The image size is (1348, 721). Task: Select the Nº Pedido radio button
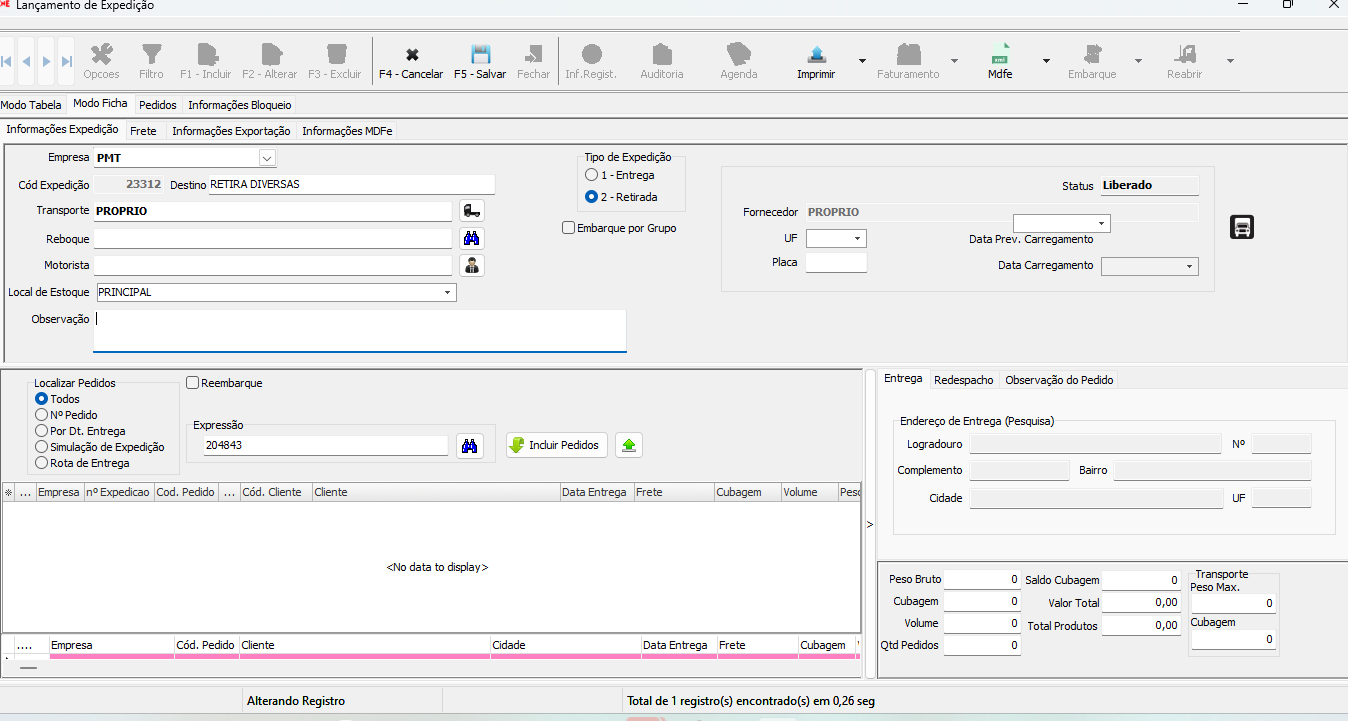pyautogui.click(x=42, y=415)
